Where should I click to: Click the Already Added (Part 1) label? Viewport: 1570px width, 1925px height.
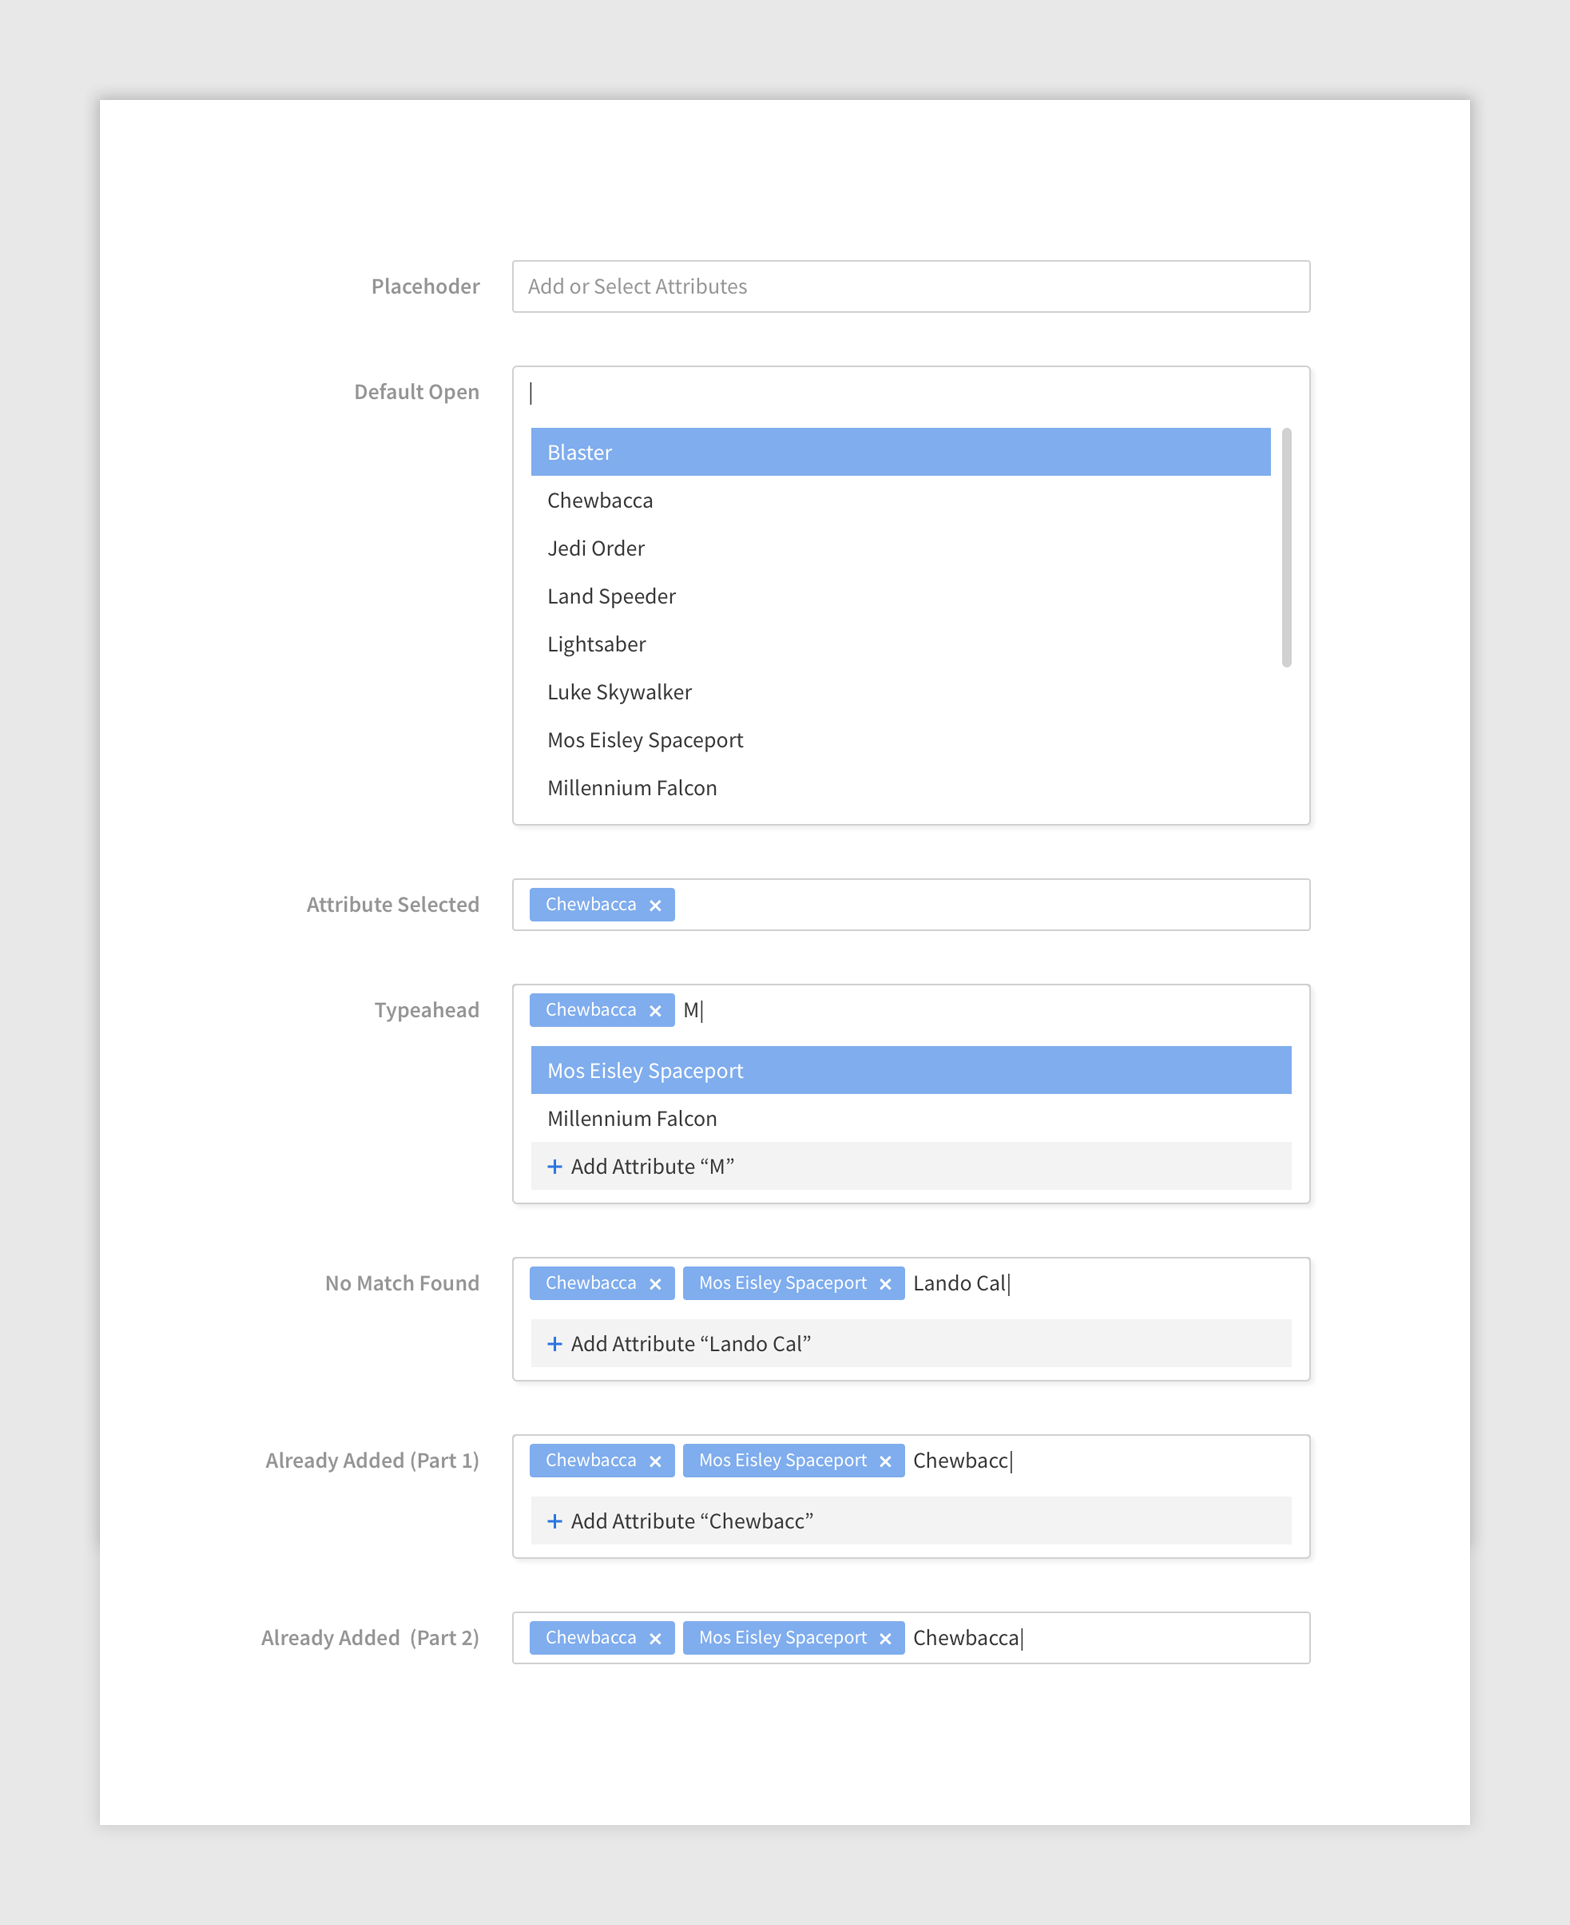click(x=372, y=1460)
